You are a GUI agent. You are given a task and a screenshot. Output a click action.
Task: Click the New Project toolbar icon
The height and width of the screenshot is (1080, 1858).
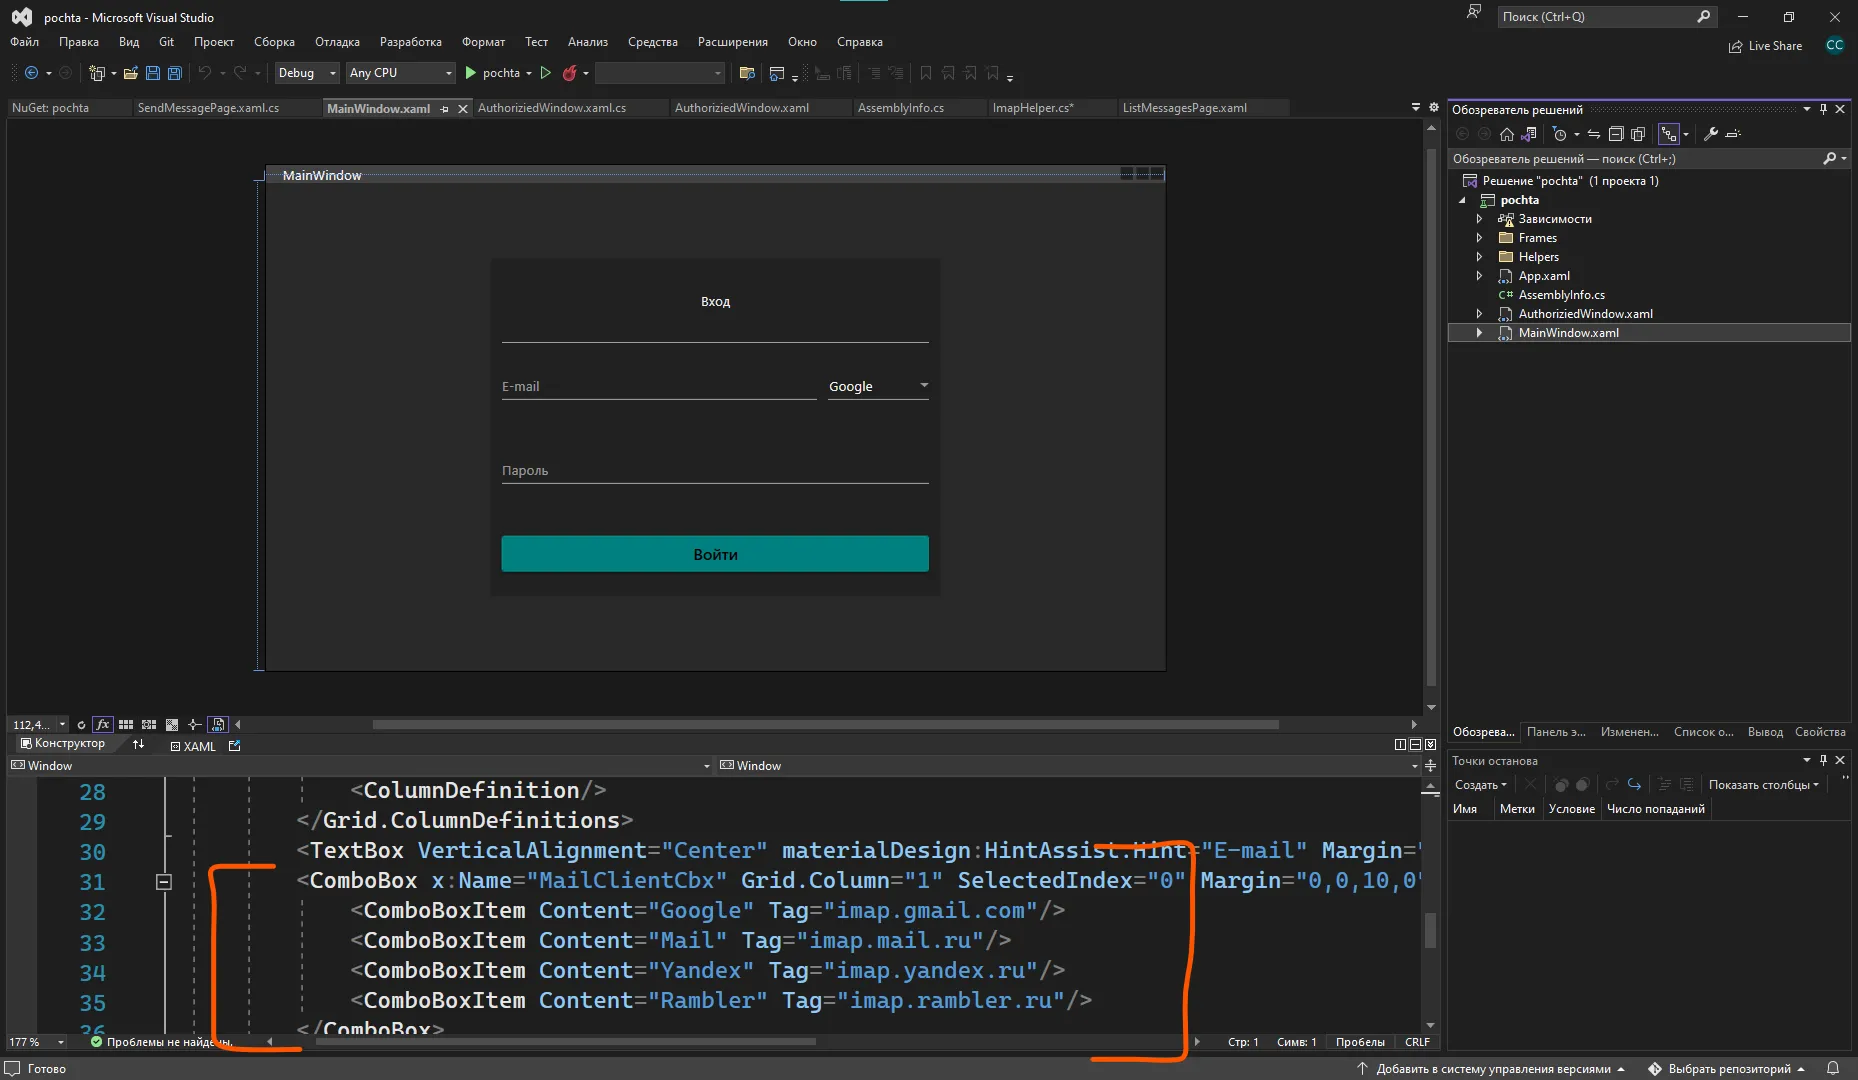coord(97,73)
